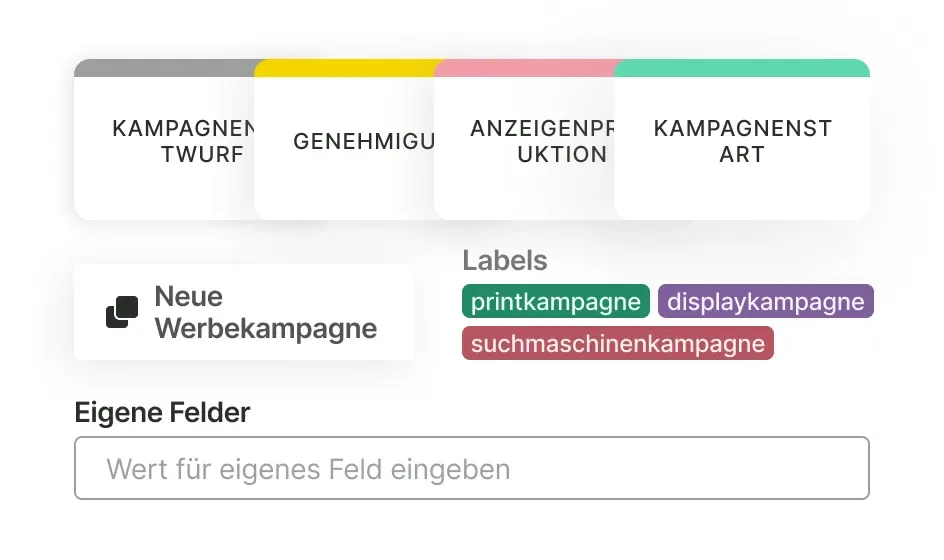
Task: Click the stacked-squares icon beside Neue Werbekampagne
Action: (123, 312)
